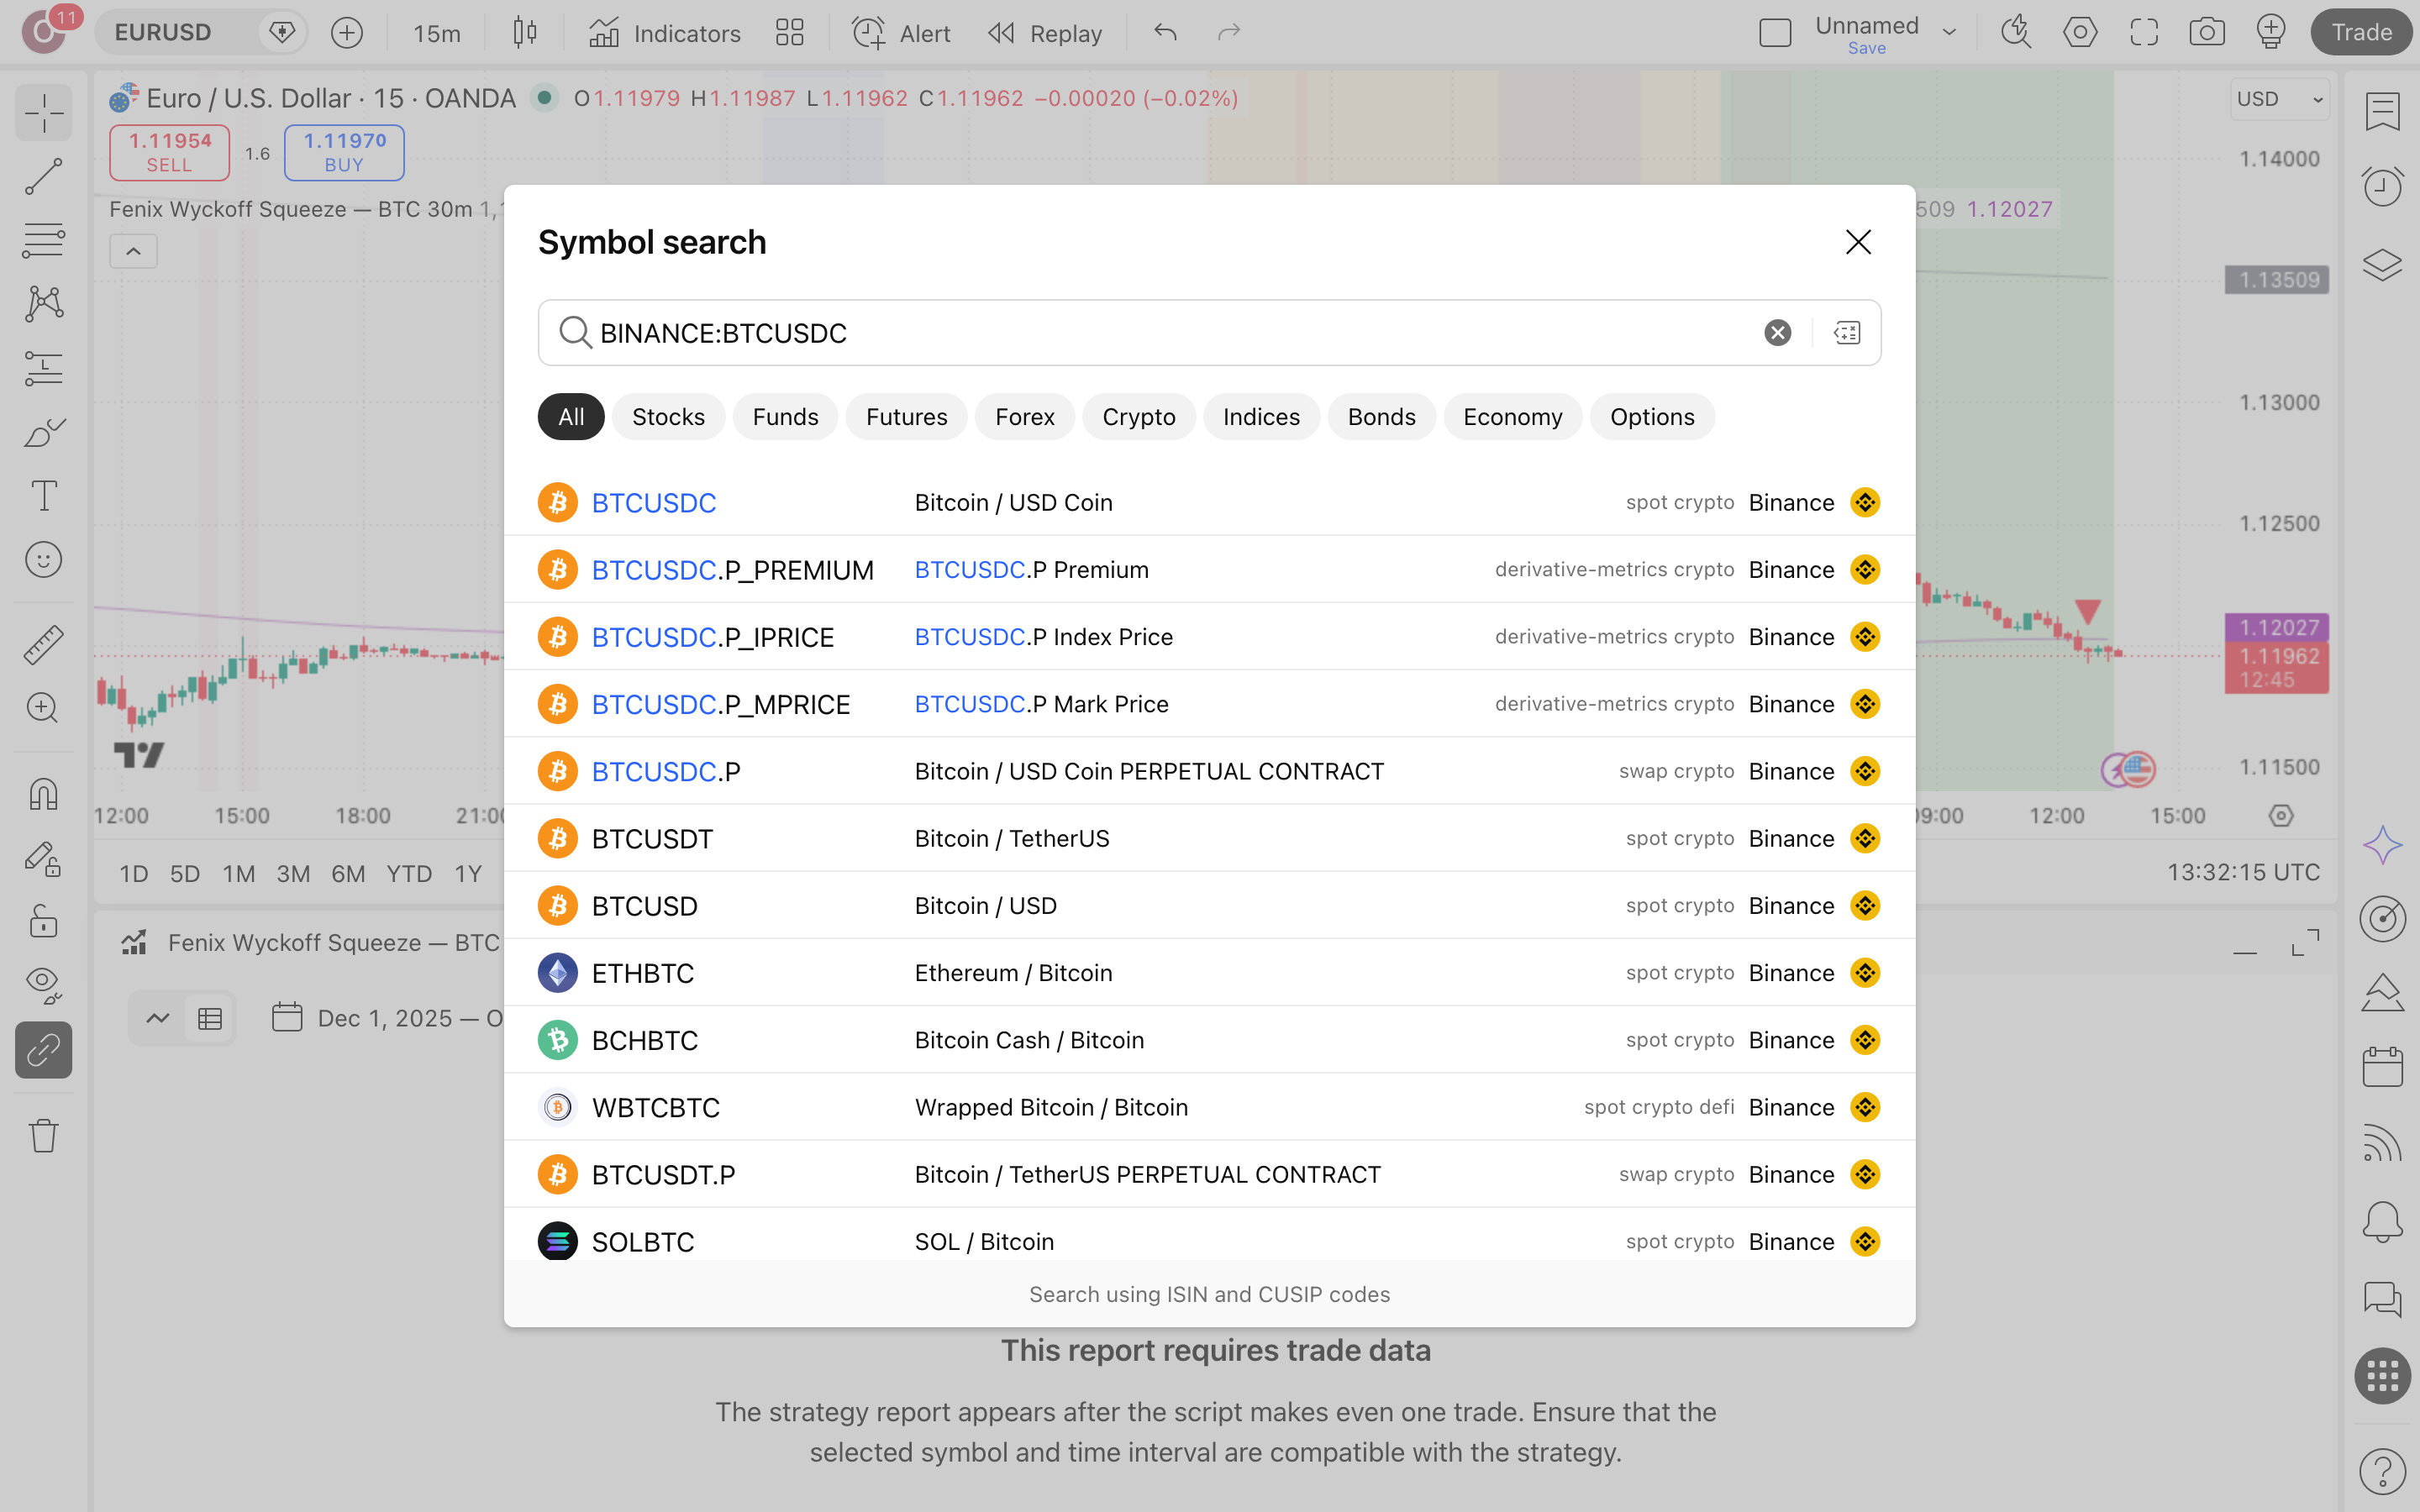Choose the ETHBTC Ethereum / Bitcoin result
The image size is (2420, 1512).
click(1209, 973)
